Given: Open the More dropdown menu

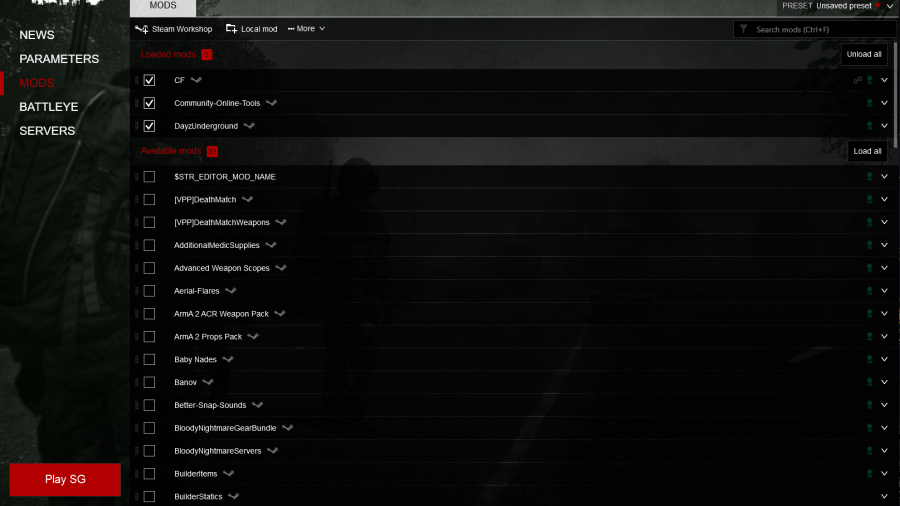Looking at the screenshot, I should (307, 29).
